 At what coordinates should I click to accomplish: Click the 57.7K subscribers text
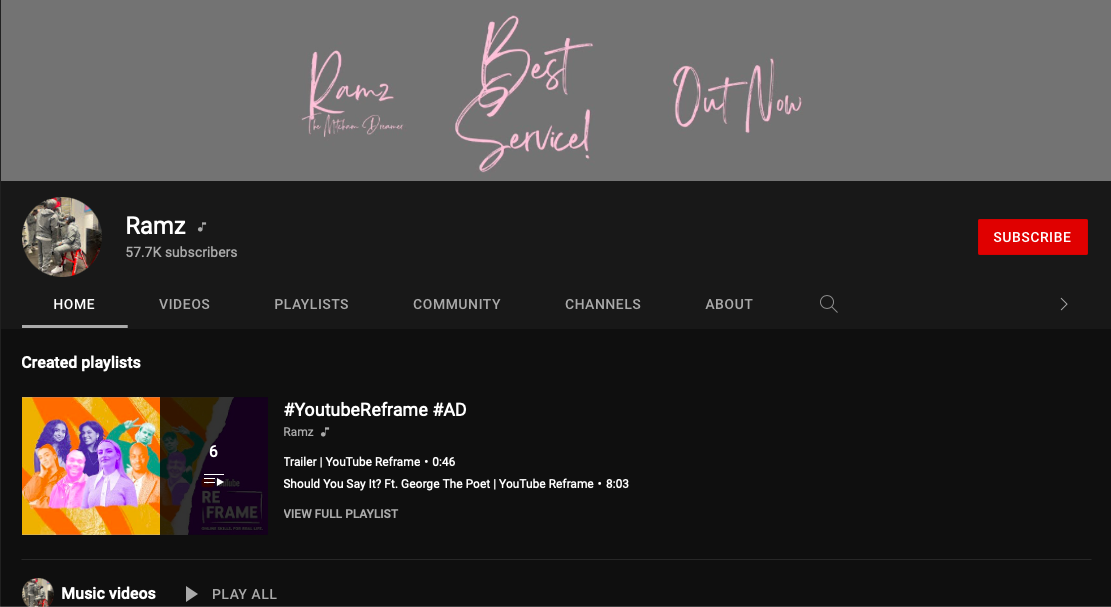click(x=181, y=252)
